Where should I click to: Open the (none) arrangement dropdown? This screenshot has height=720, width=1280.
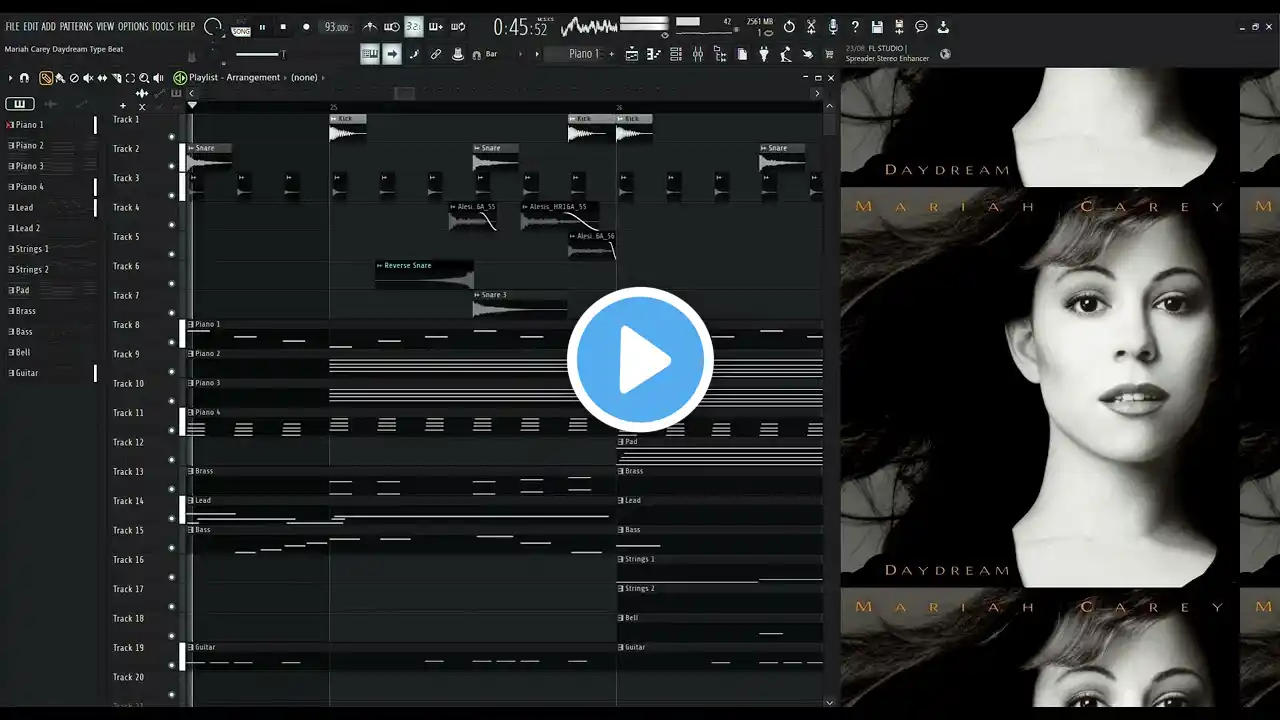304,78
